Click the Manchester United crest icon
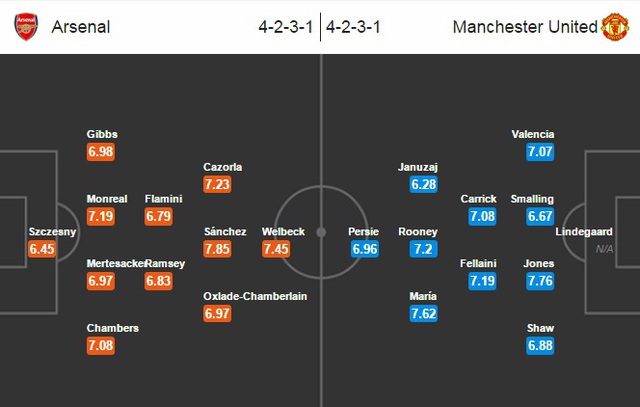Screen dimensions: 640x407 615,27
